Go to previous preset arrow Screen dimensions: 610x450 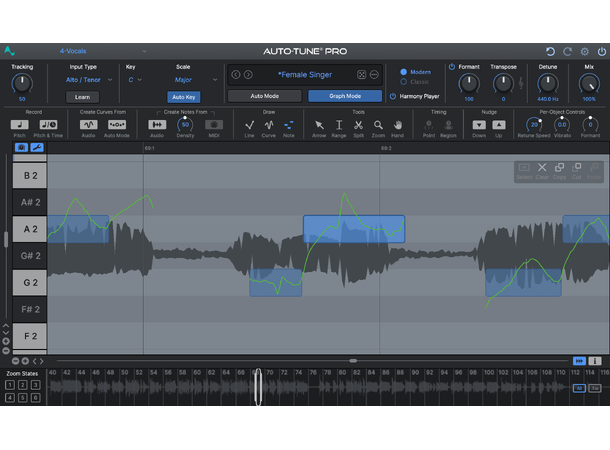[x=236, y=74]
